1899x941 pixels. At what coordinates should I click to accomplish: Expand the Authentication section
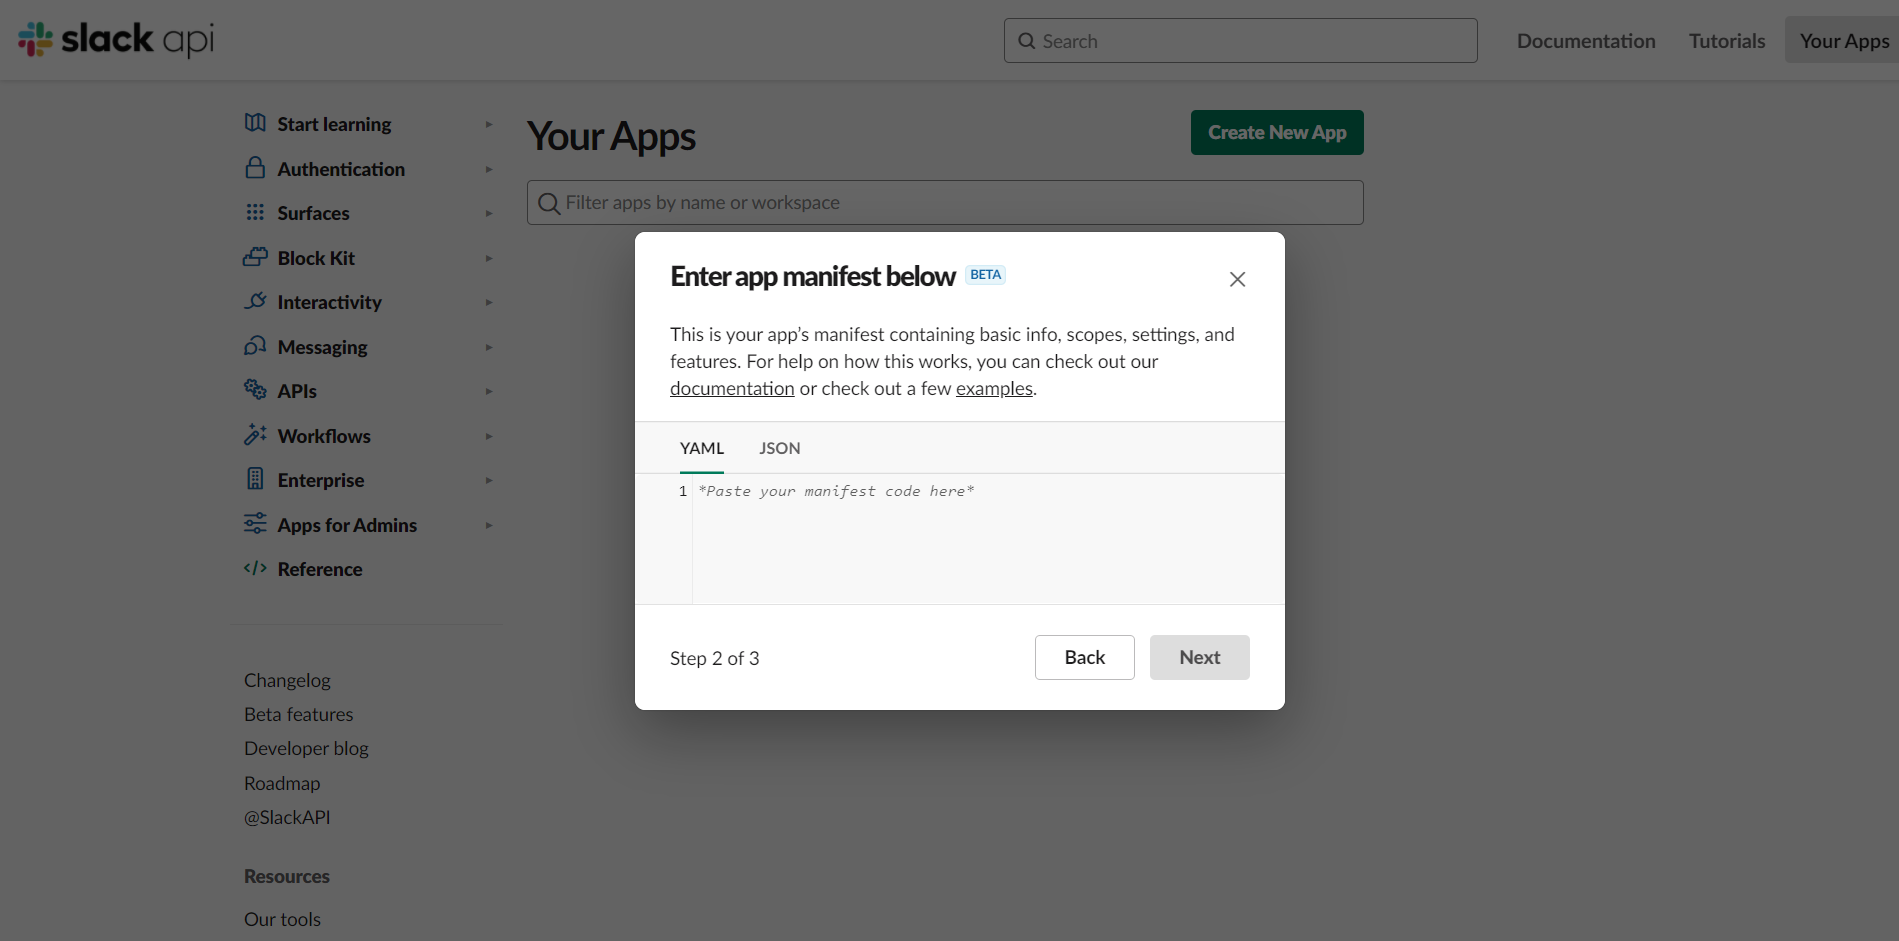pos(489,169)
